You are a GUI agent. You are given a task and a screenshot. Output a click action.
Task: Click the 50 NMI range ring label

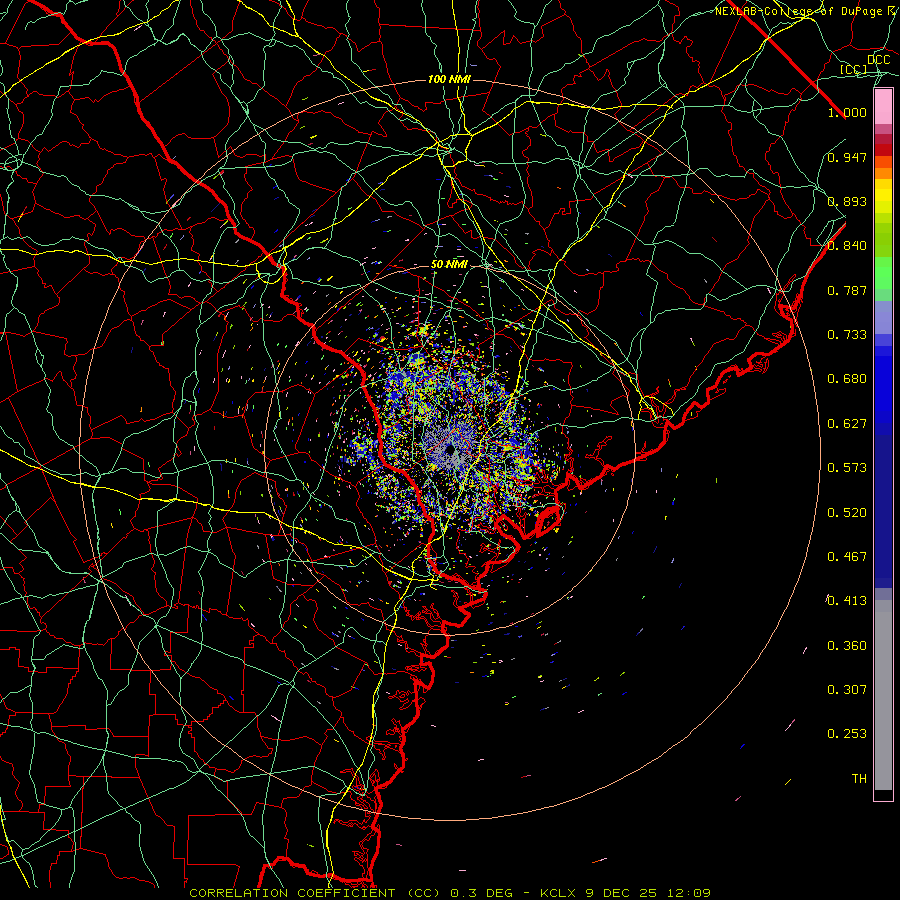(449, 265)
